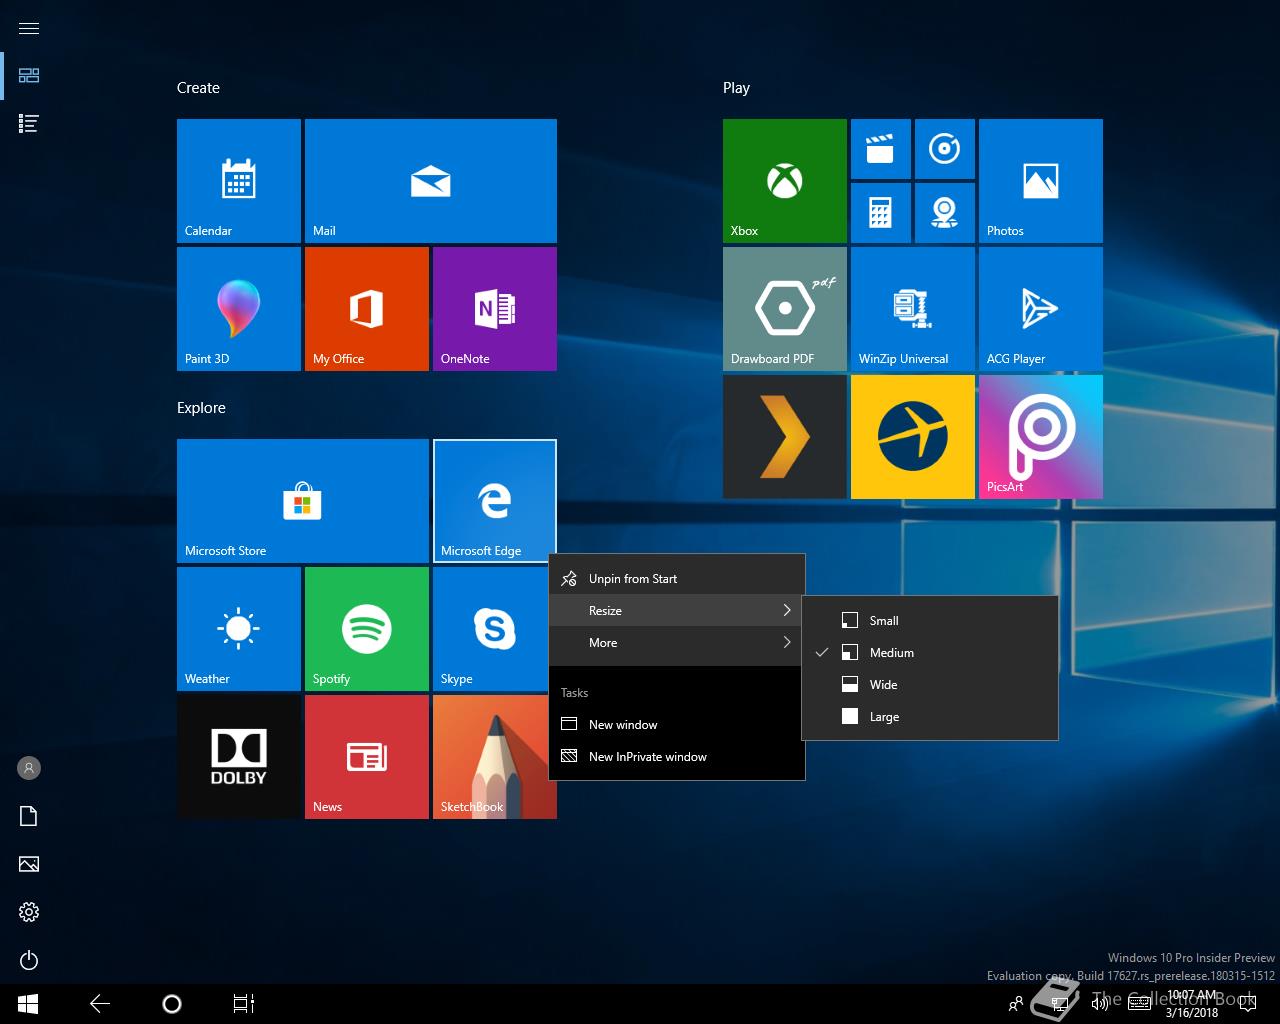This screenshot has height=1024, width=1280.
Task: Open Settings gear in Start sidebar
Action: point(29,912)
